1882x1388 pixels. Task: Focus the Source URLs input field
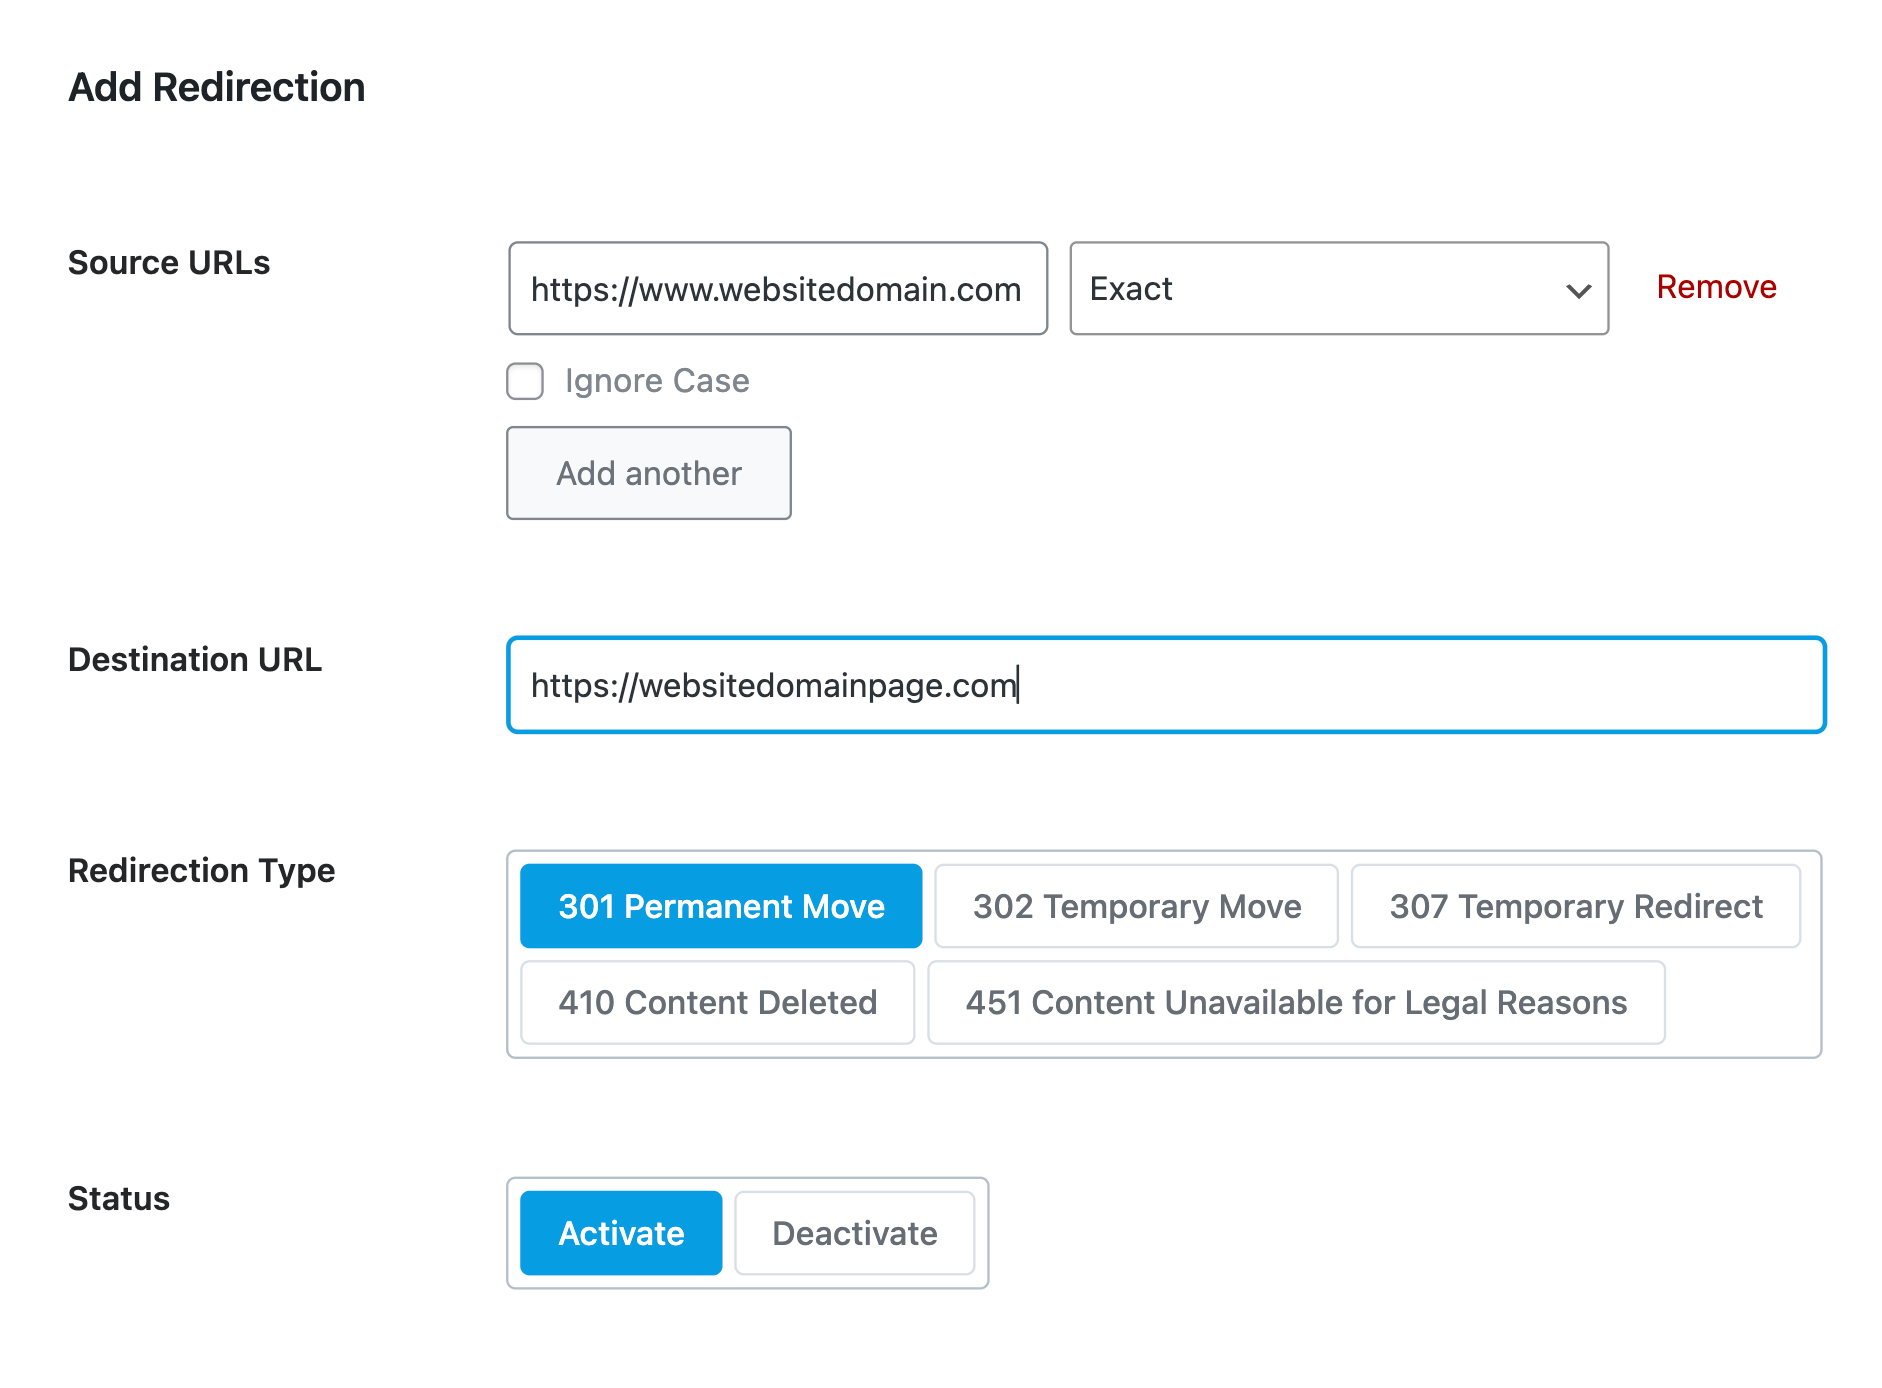(x=777, y=289)
